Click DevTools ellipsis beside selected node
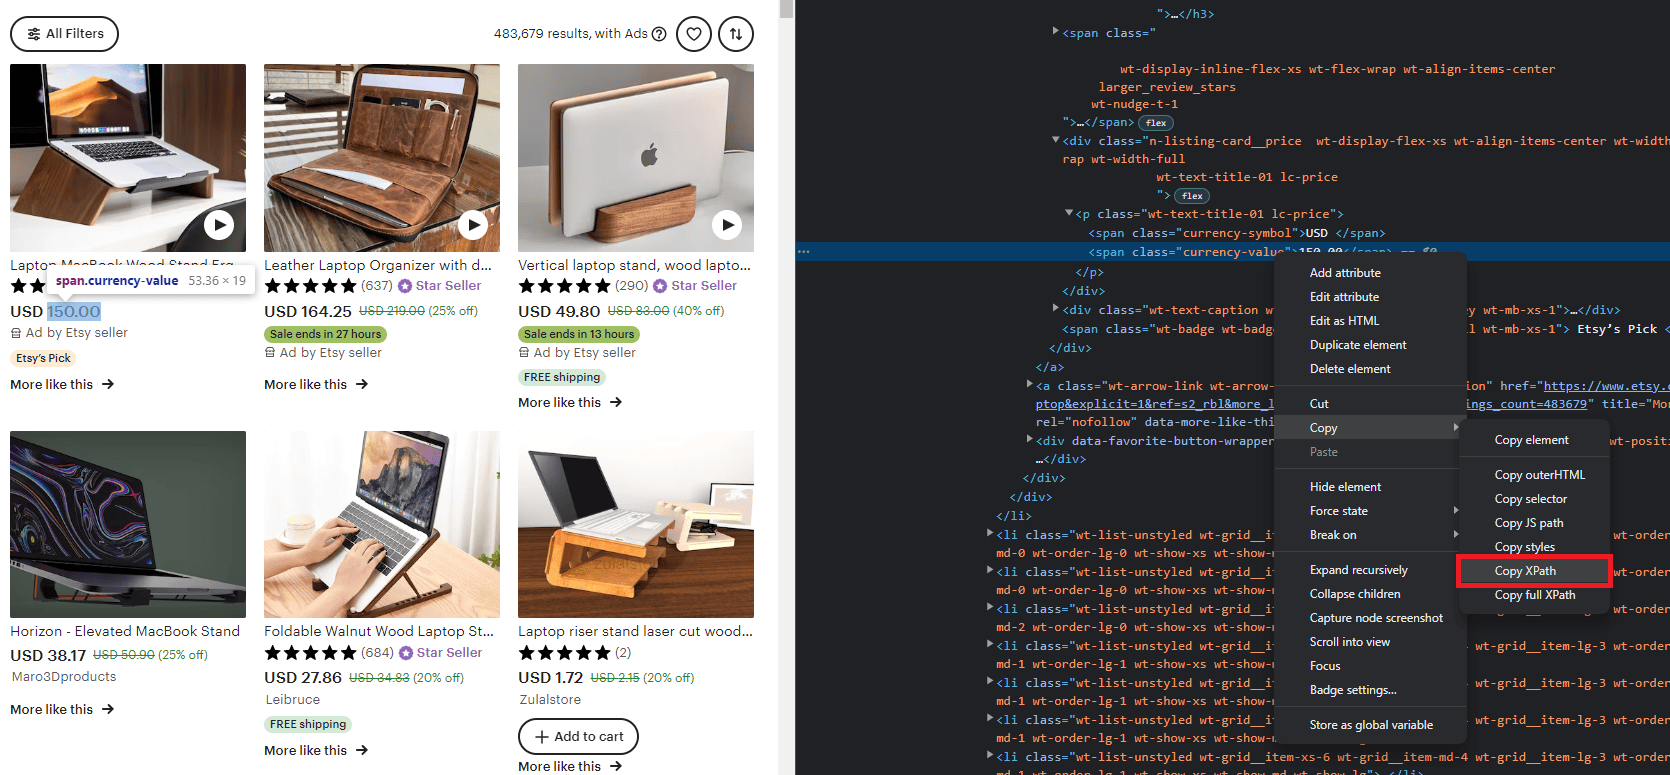Image resolution: width=1670 pixels, height=775 pixels. tap(803, 252)
